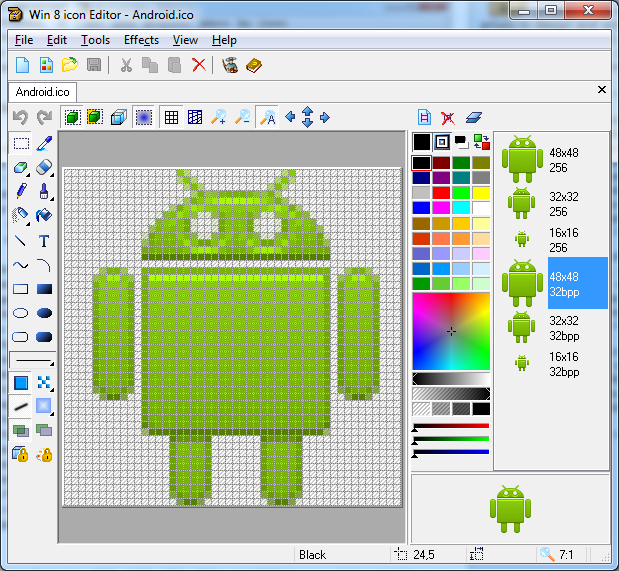Click the red X delete icon

pyautogui.click(x=199, y=65)
